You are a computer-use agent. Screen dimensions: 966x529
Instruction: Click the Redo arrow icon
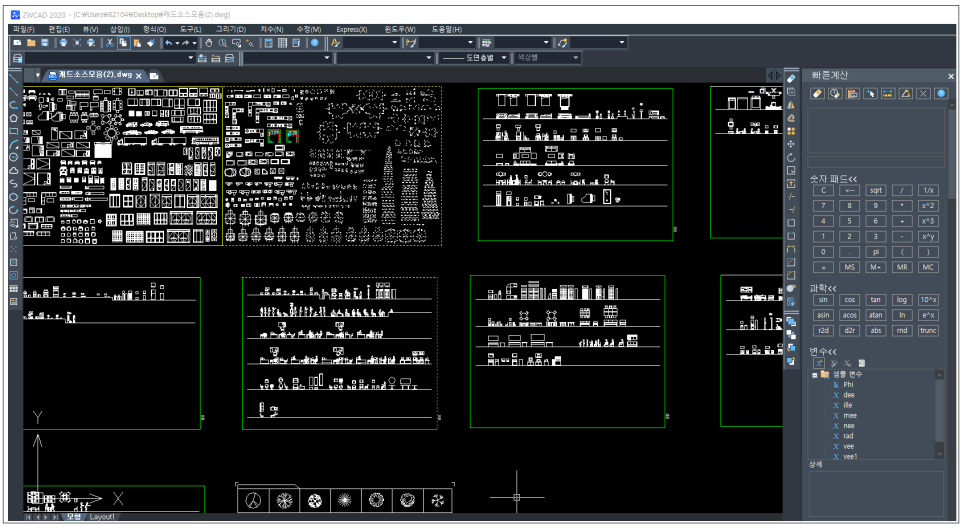tap(185, 42)
